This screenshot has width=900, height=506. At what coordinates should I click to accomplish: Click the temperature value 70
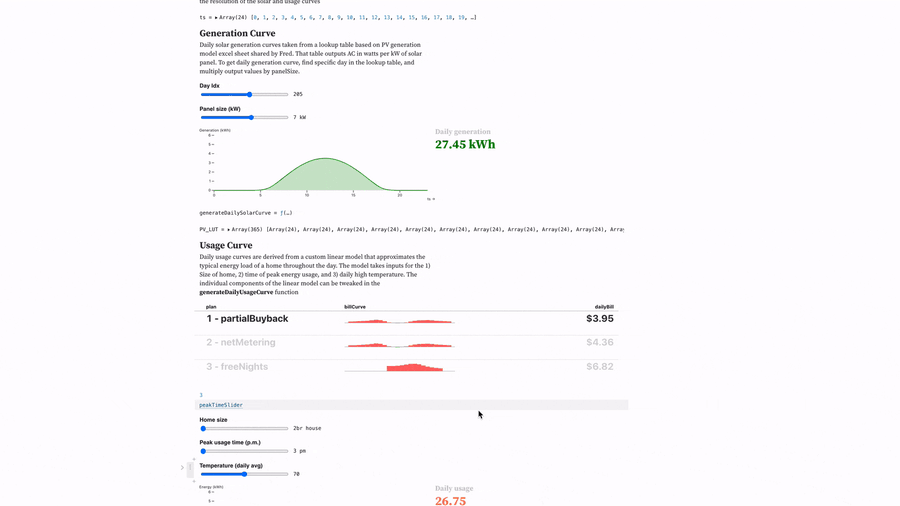pos(296,474)
